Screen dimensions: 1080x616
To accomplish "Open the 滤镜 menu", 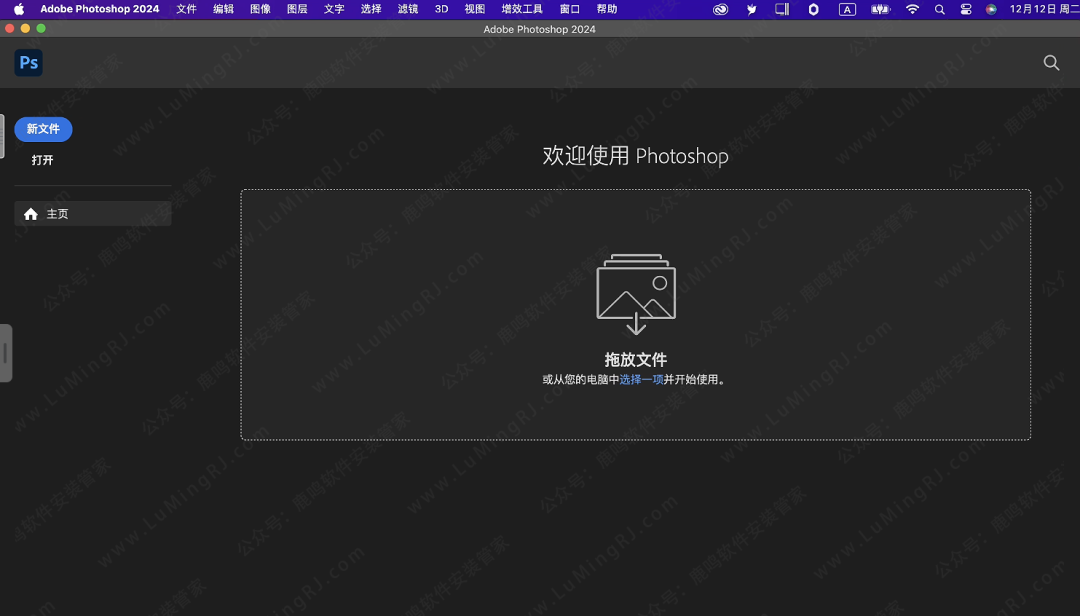I will 407,9.
